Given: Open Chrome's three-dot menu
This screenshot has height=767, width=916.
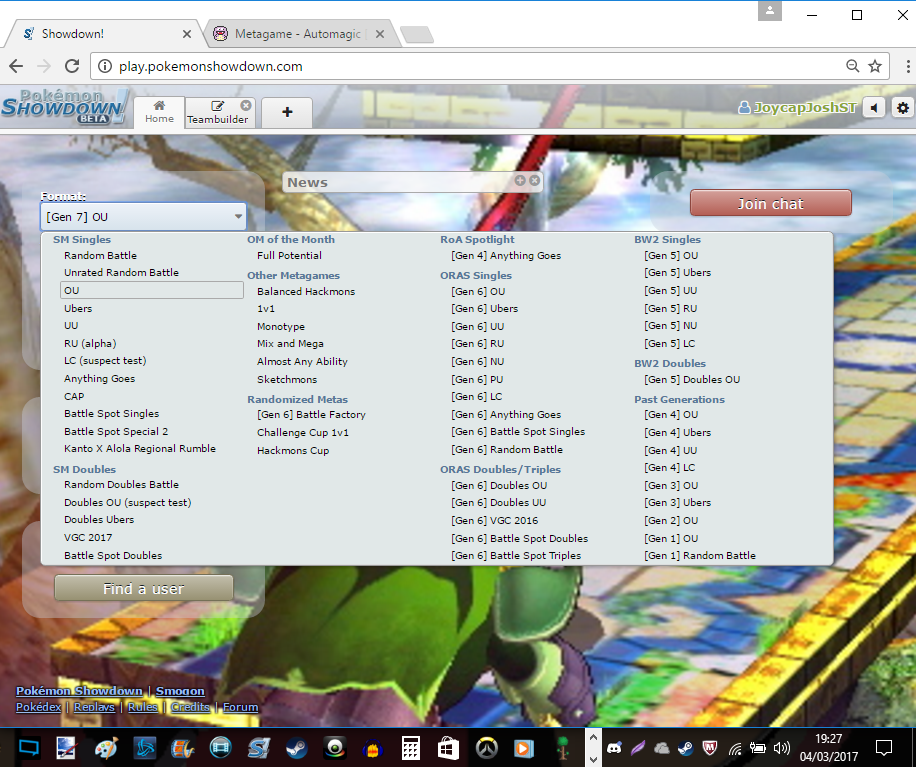Looking at the screenshot, I should tap(903, 66).
